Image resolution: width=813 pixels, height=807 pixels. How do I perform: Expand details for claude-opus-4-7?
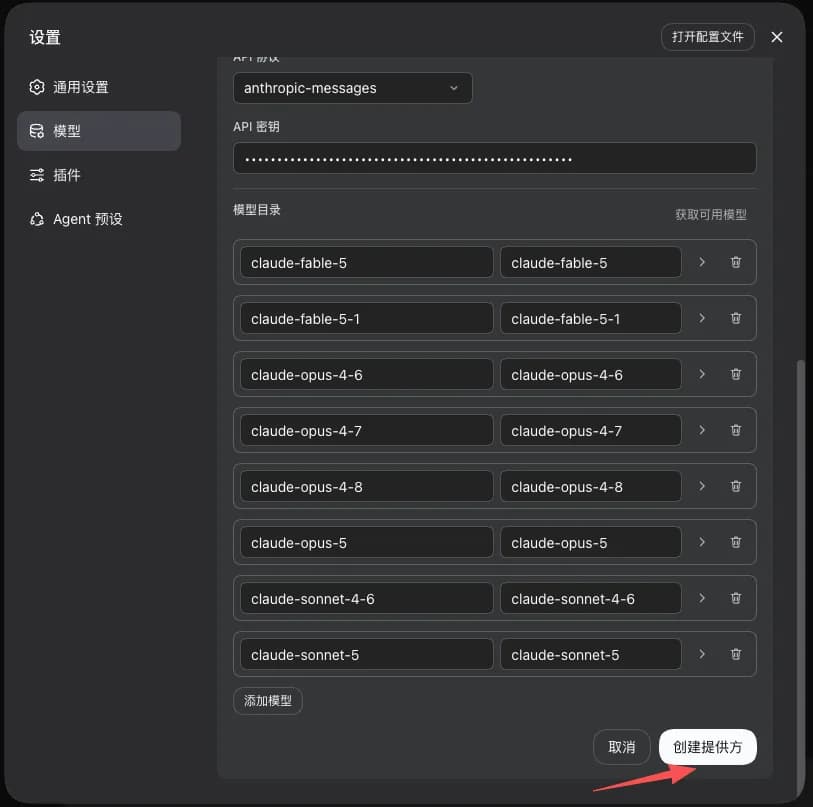pyautogui.click(x=702, y=430)
